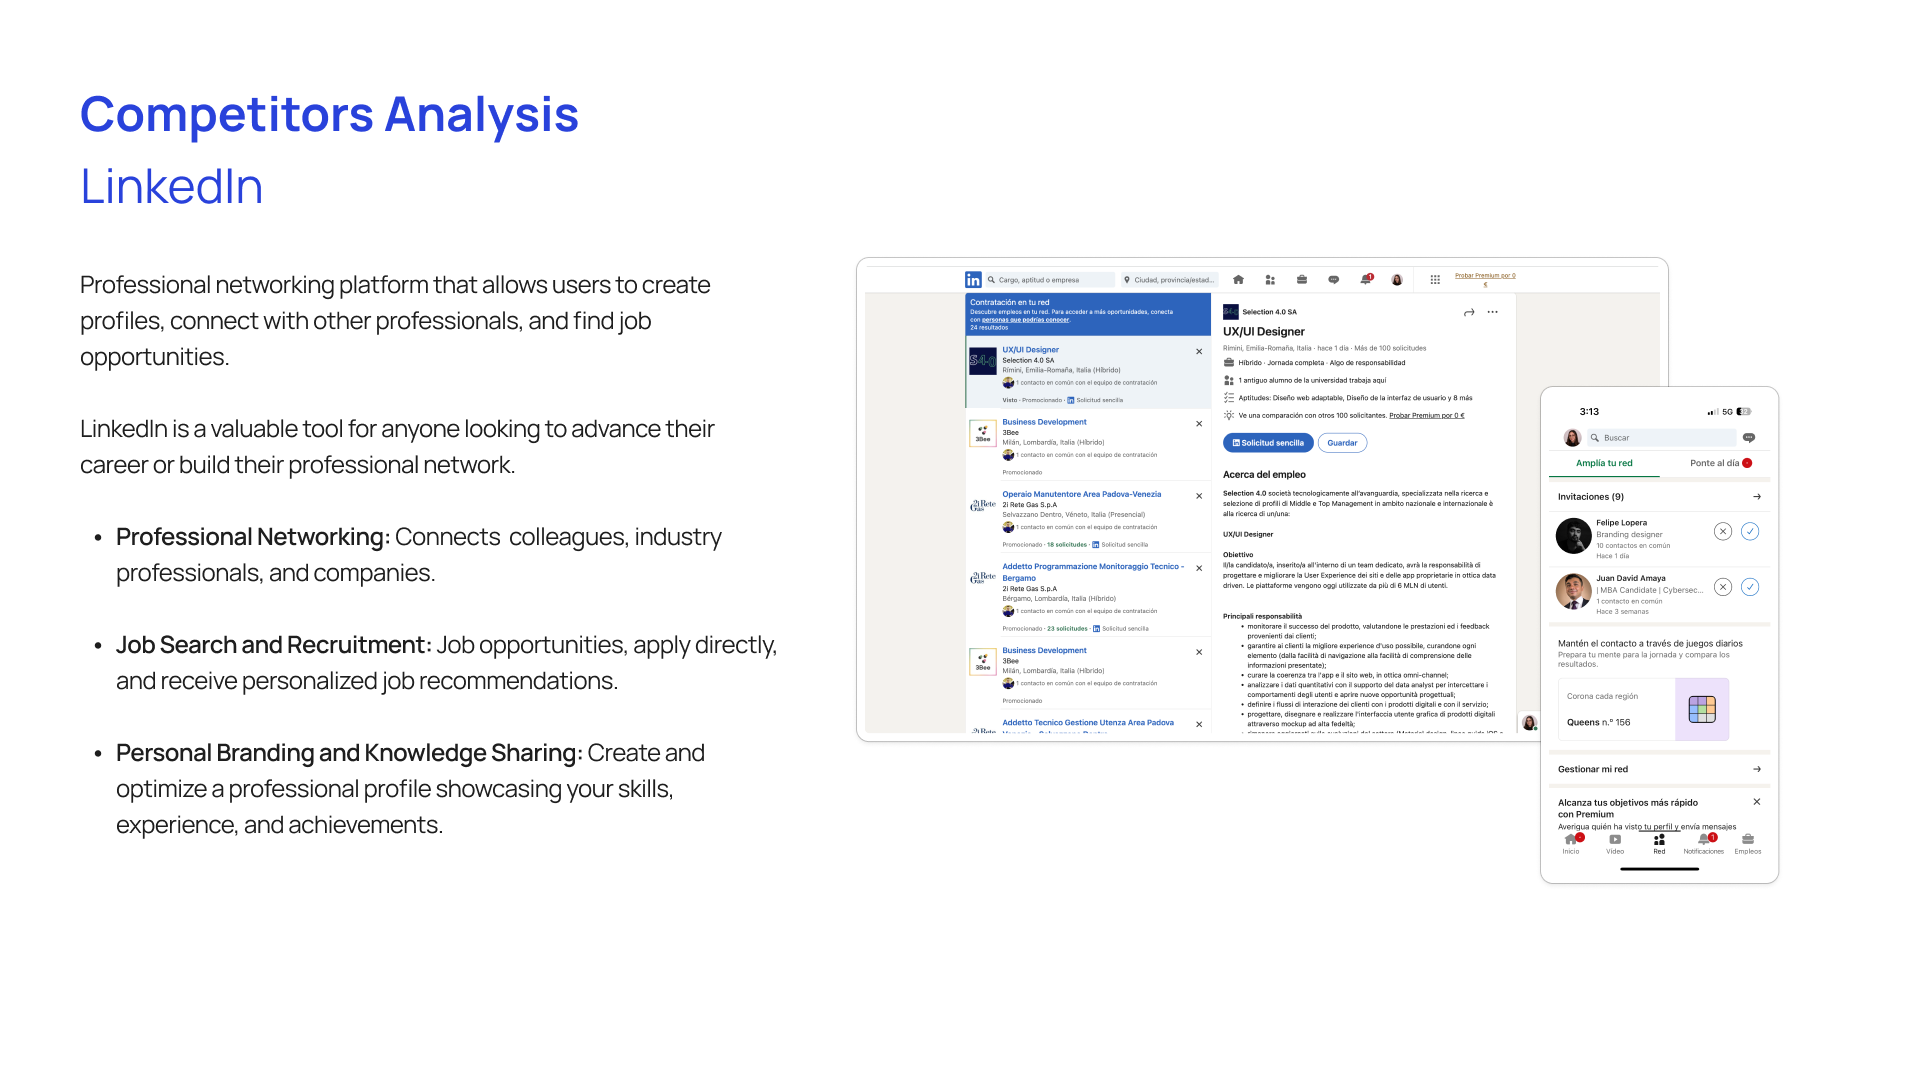Open messaging icon in mobile app header
Viewport: 1920px width, 1080px height.
coord(1749,438)
